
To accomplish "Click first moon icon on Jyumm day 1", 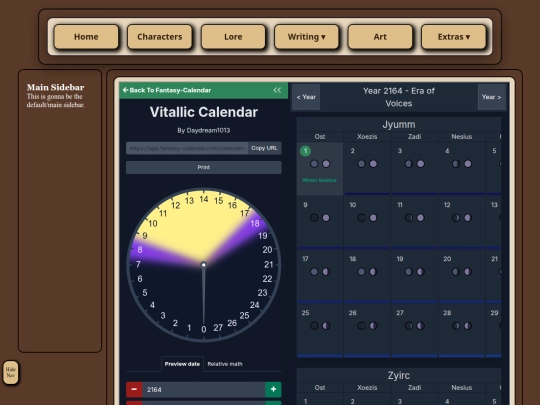I will (x=314, y=164).
